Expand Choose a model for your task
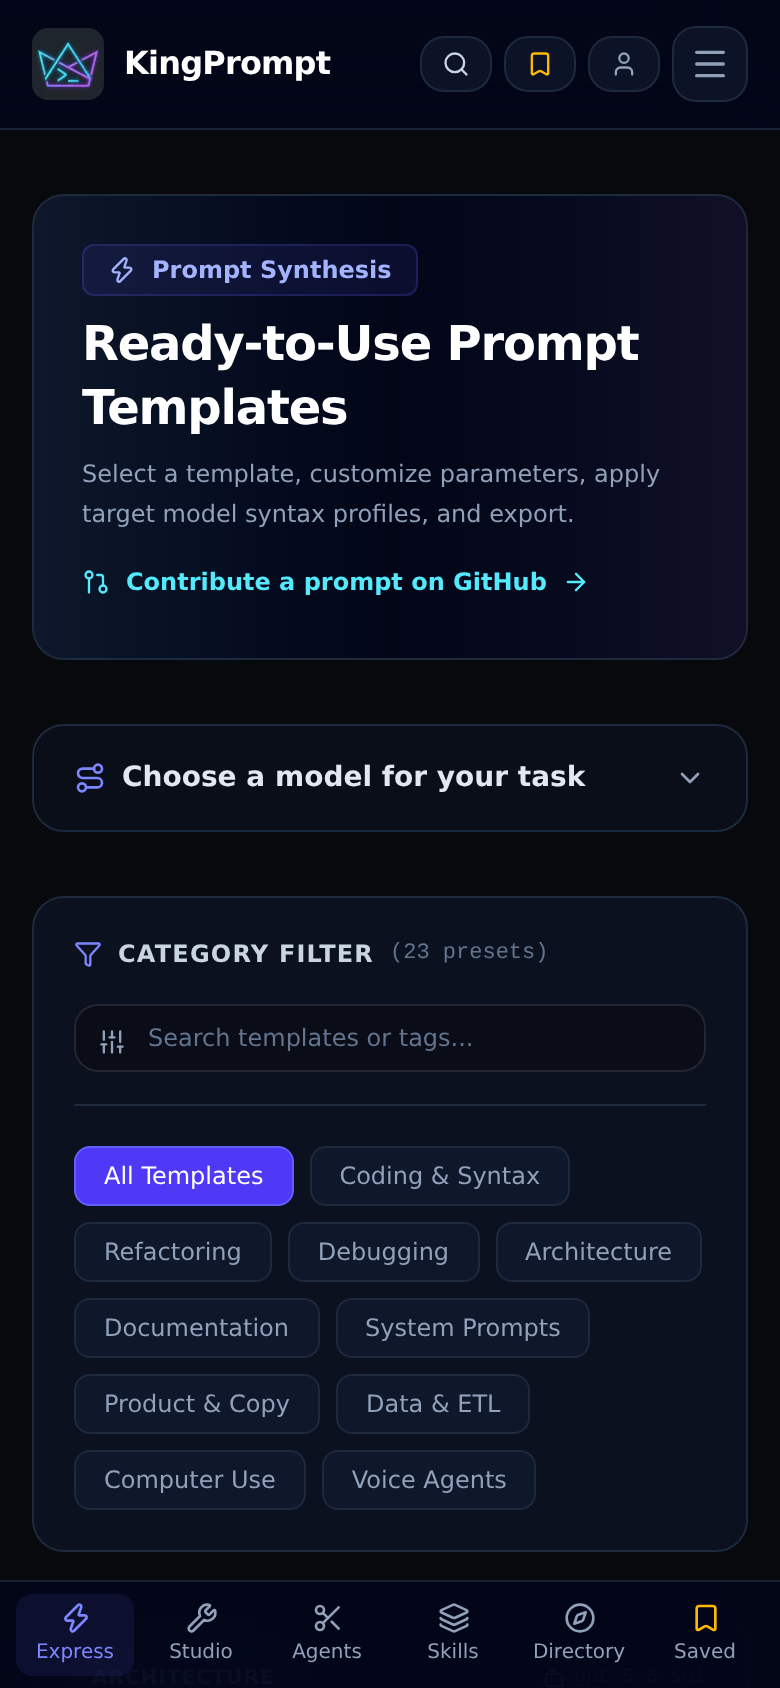 coord(390,778)
